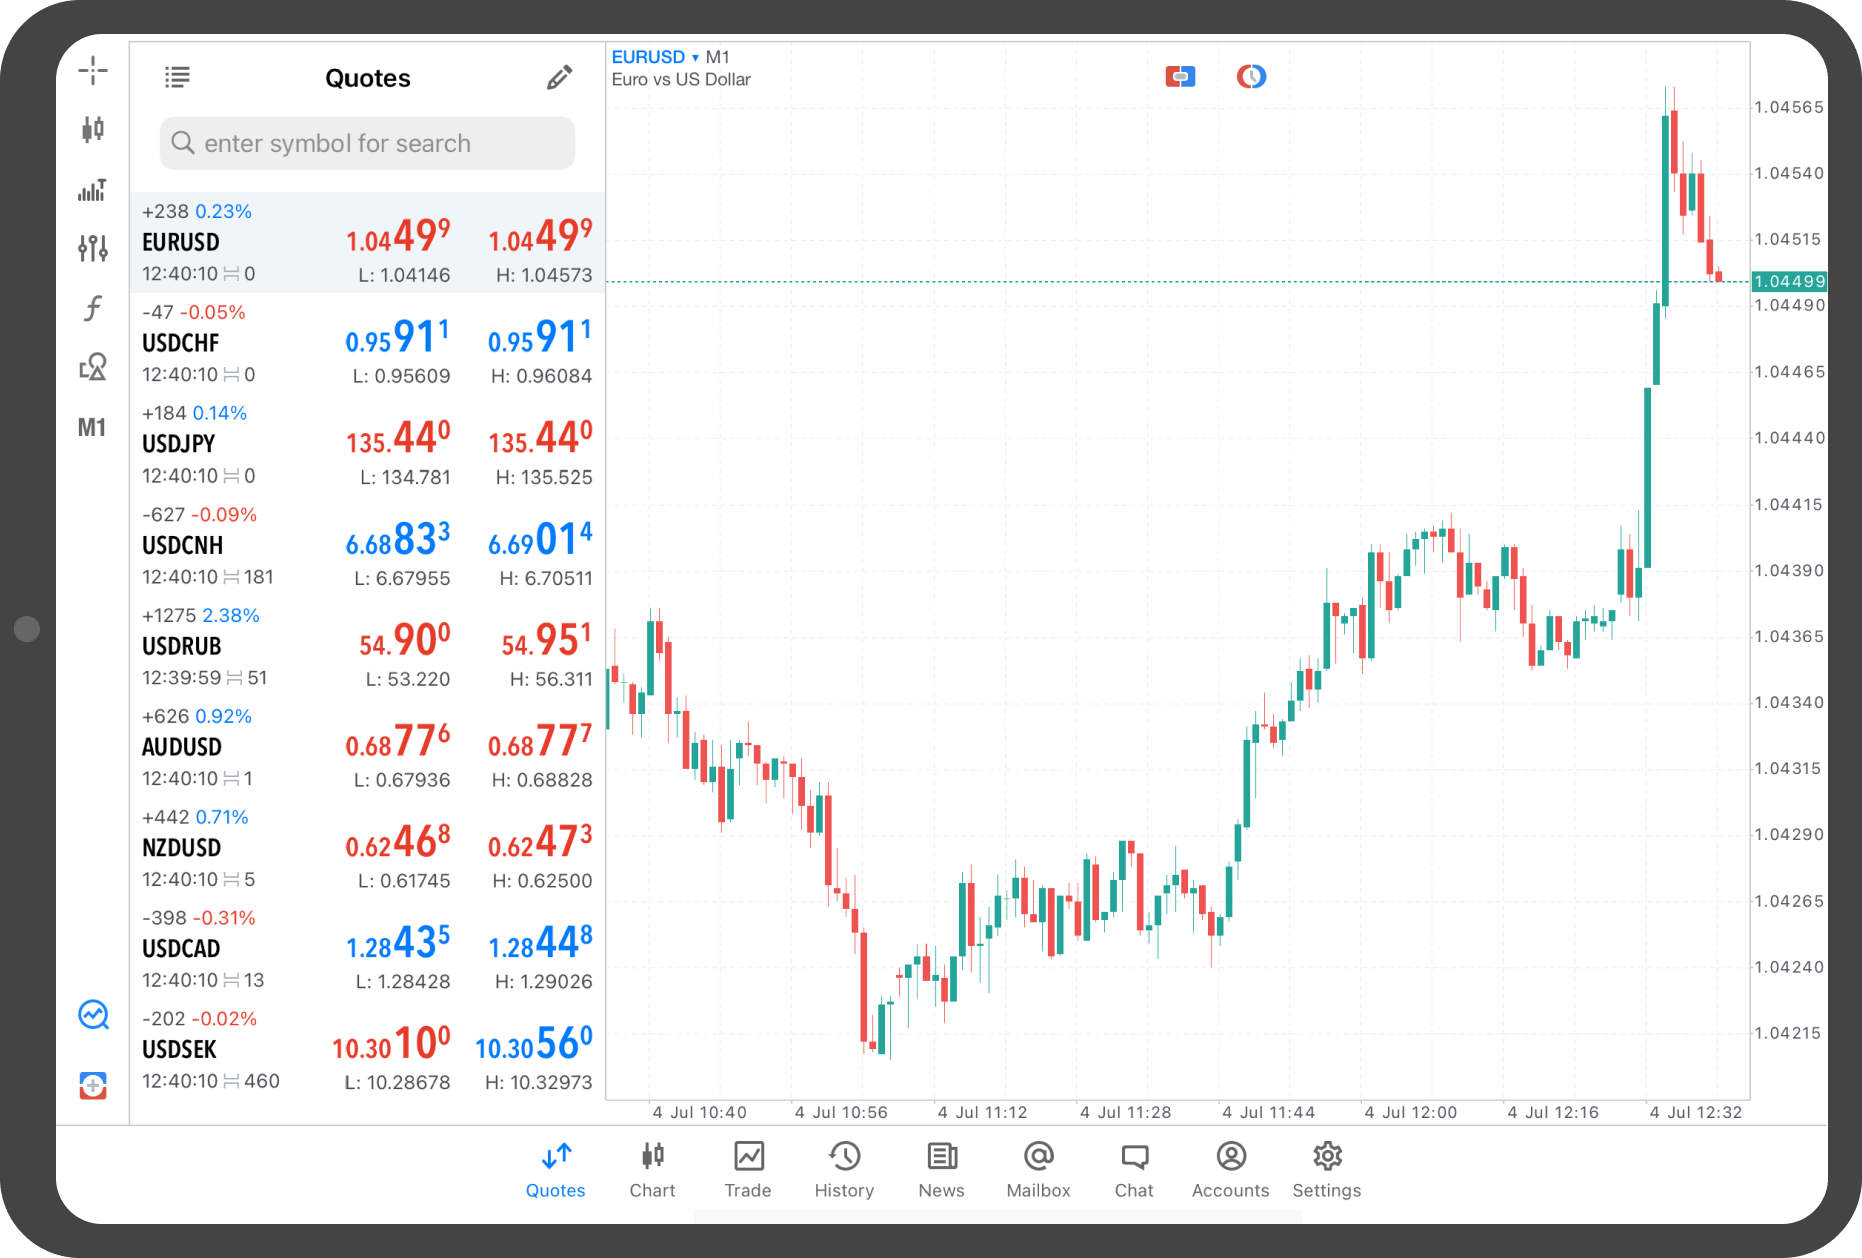This screenshot has height=1258, width=1862.
Task: Open the M1 timeframe selector in sidebar
Action: [92, 428]
